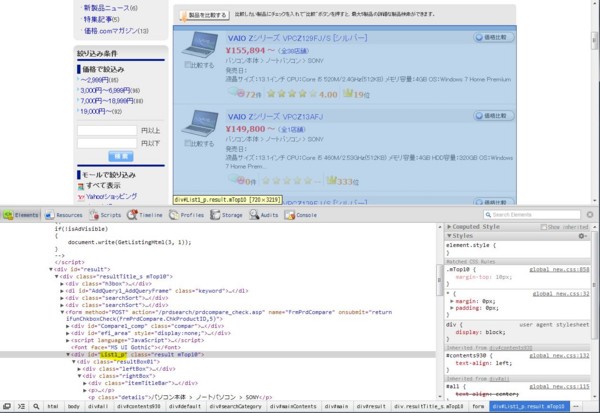Open 特集記事 link in sidebar
The height and width of the screenshot is (413, 600).
[x=98, y=19]
